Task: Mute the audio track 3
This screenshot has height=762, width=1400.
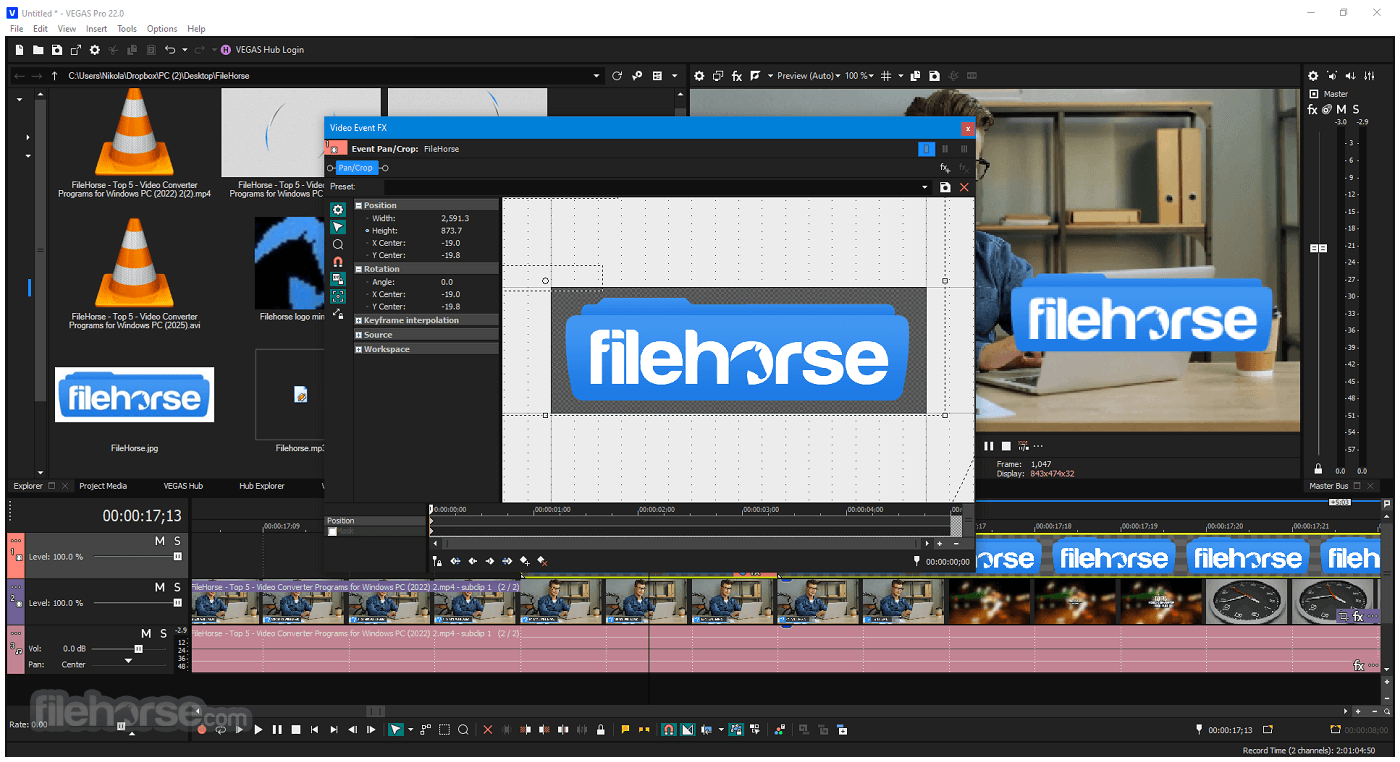Action: click(146, 633)
